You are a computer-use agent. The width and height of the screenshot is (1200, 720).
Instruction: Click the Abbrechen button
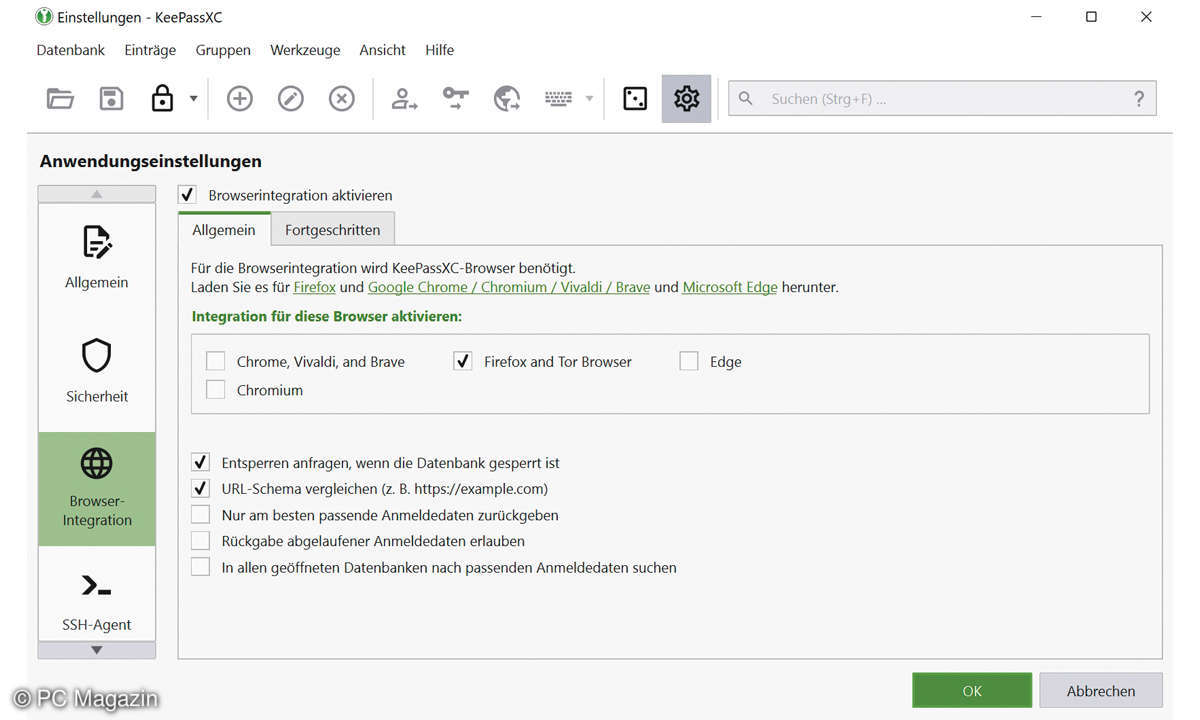click(x=1101, y=690)
